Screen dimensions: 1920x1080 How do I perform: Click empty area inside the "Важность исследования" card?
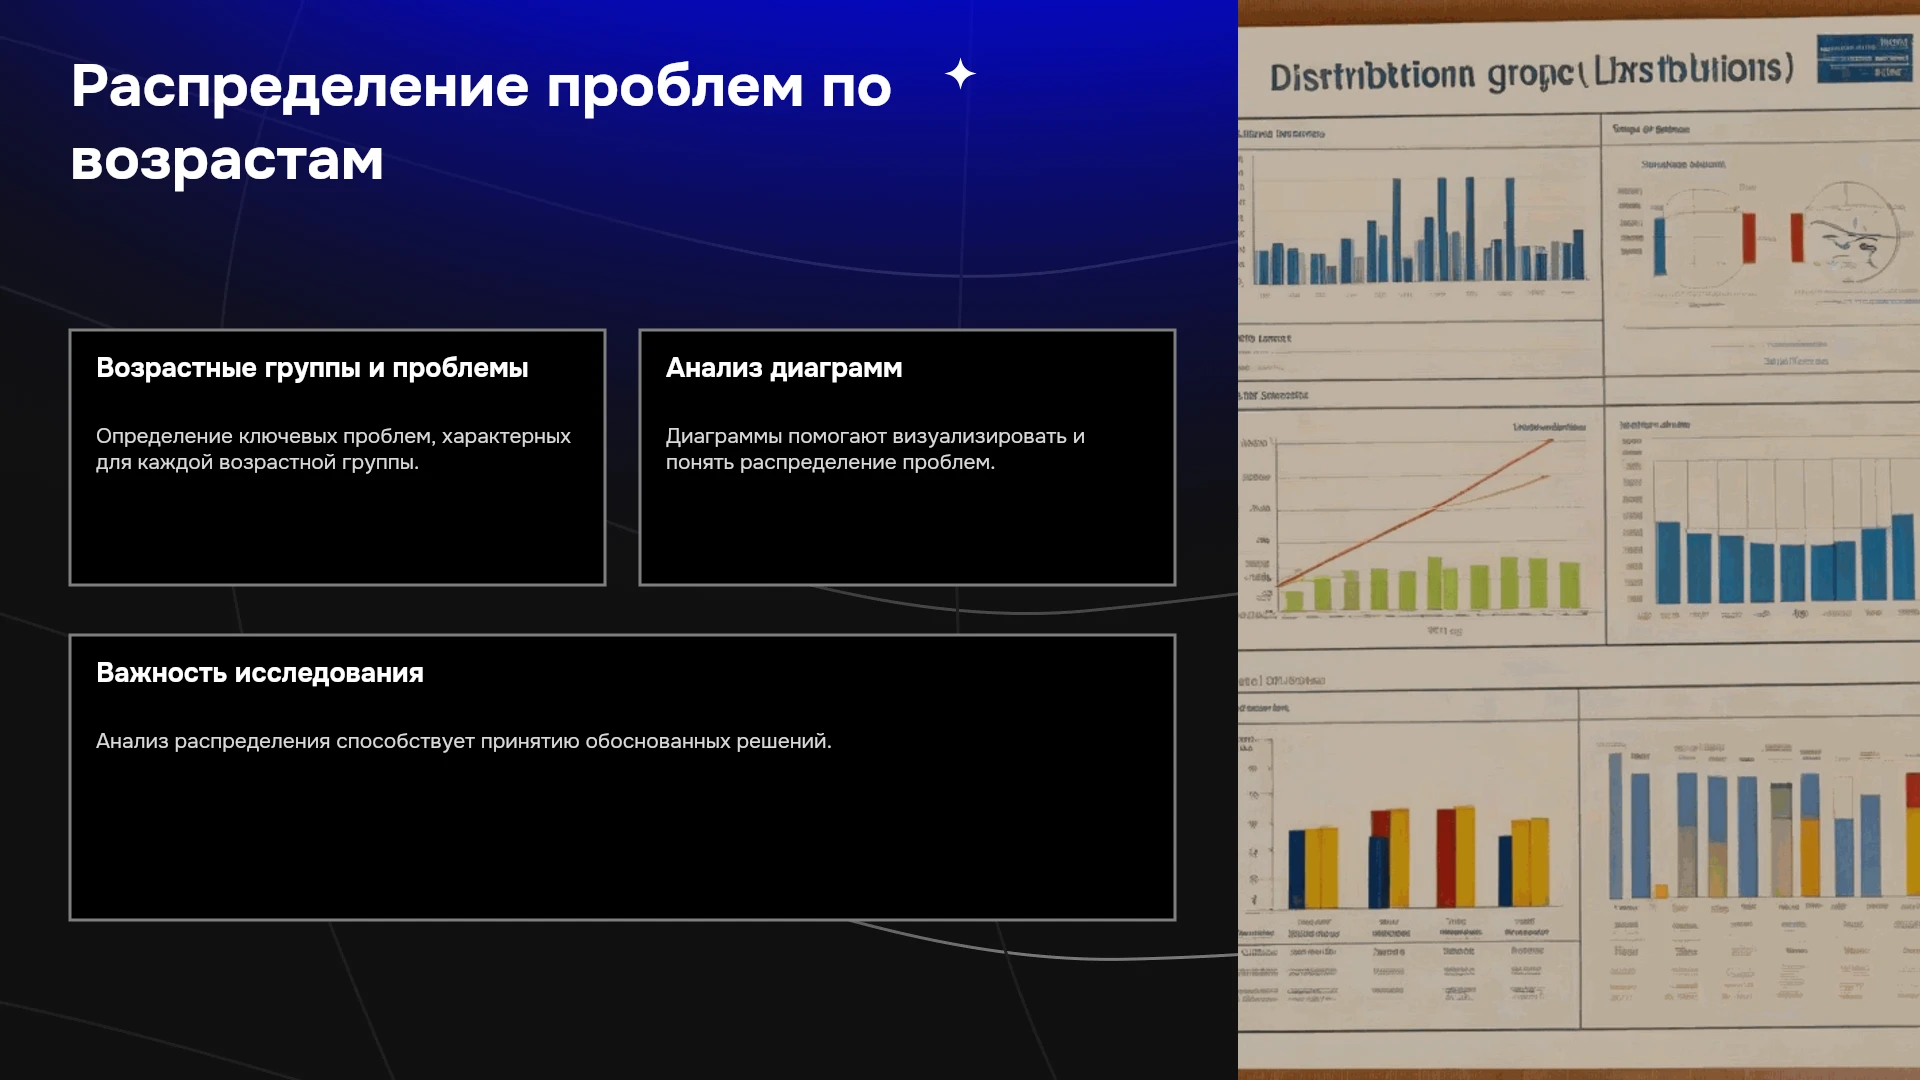(622, 840)
